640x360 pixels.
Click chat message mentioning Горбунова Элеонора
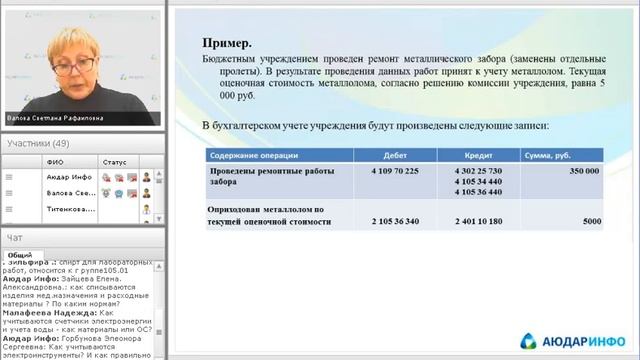77,347
